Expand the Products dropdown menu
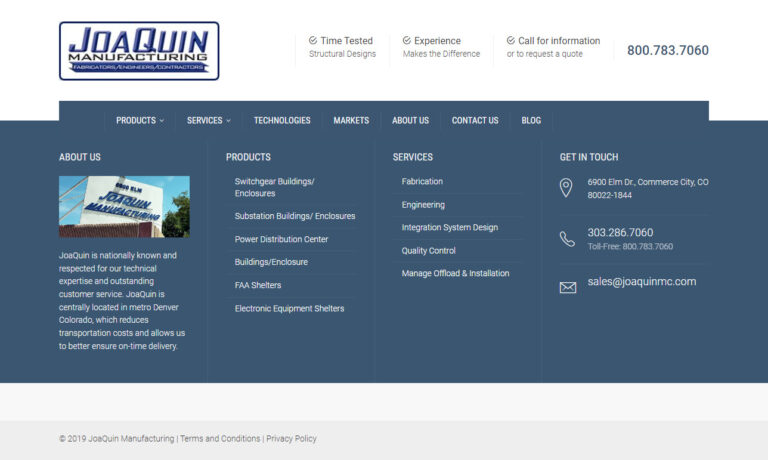This screenshot has width=768, height=460. click(140, 120)
